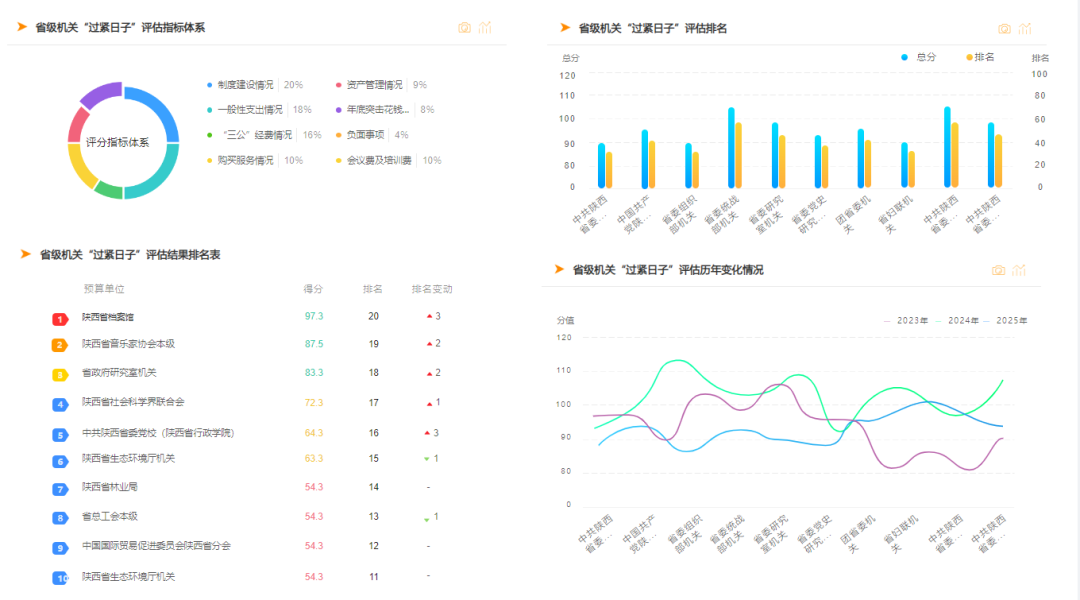1080x600 pixels.
Task: Click score value 97.3
Action: 314,316
